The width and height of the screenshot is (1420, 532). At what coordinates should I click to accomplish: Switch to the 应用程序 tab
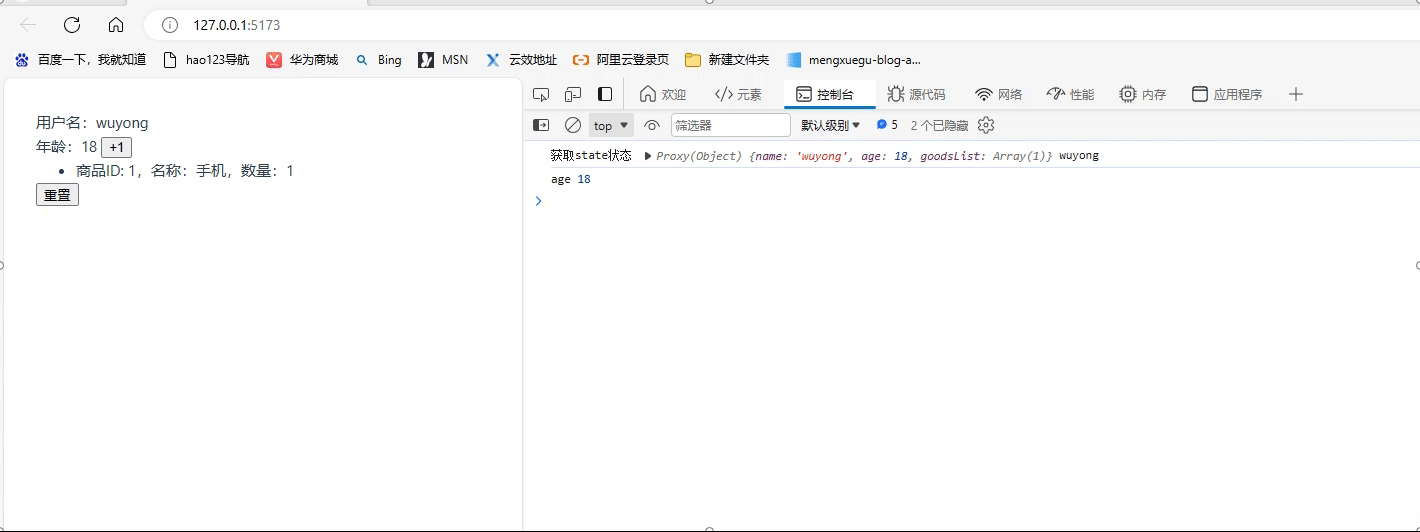click(x=1227, y=94)
